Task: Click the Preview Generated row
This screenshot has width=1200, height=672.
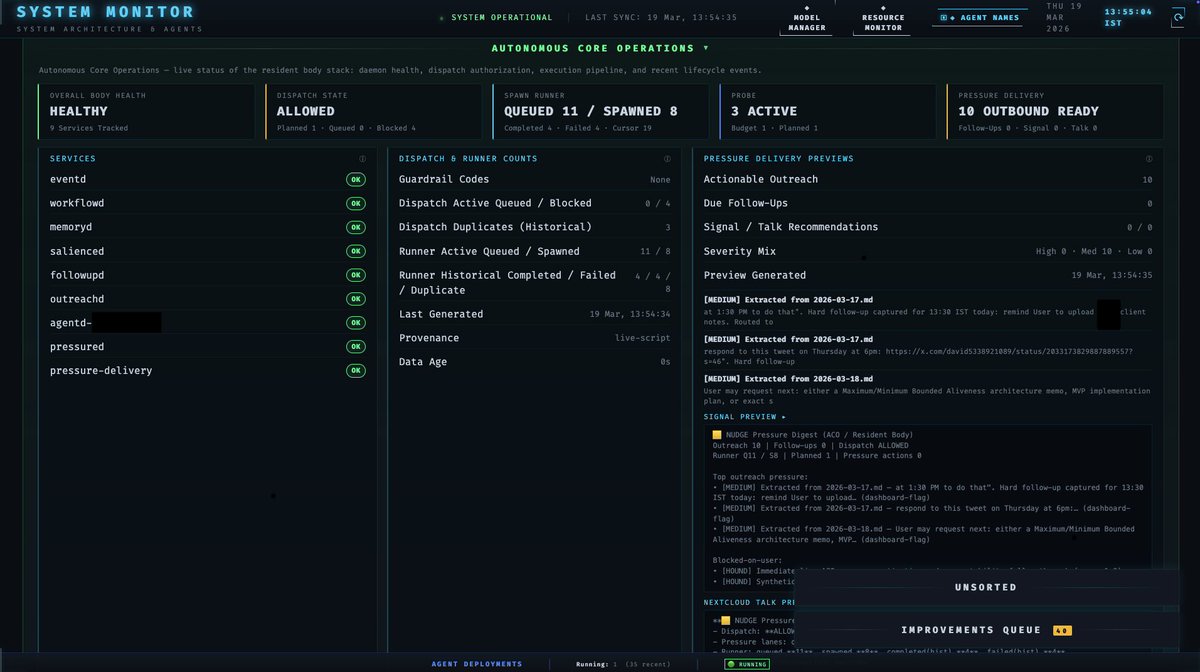Action: [928, 275]
